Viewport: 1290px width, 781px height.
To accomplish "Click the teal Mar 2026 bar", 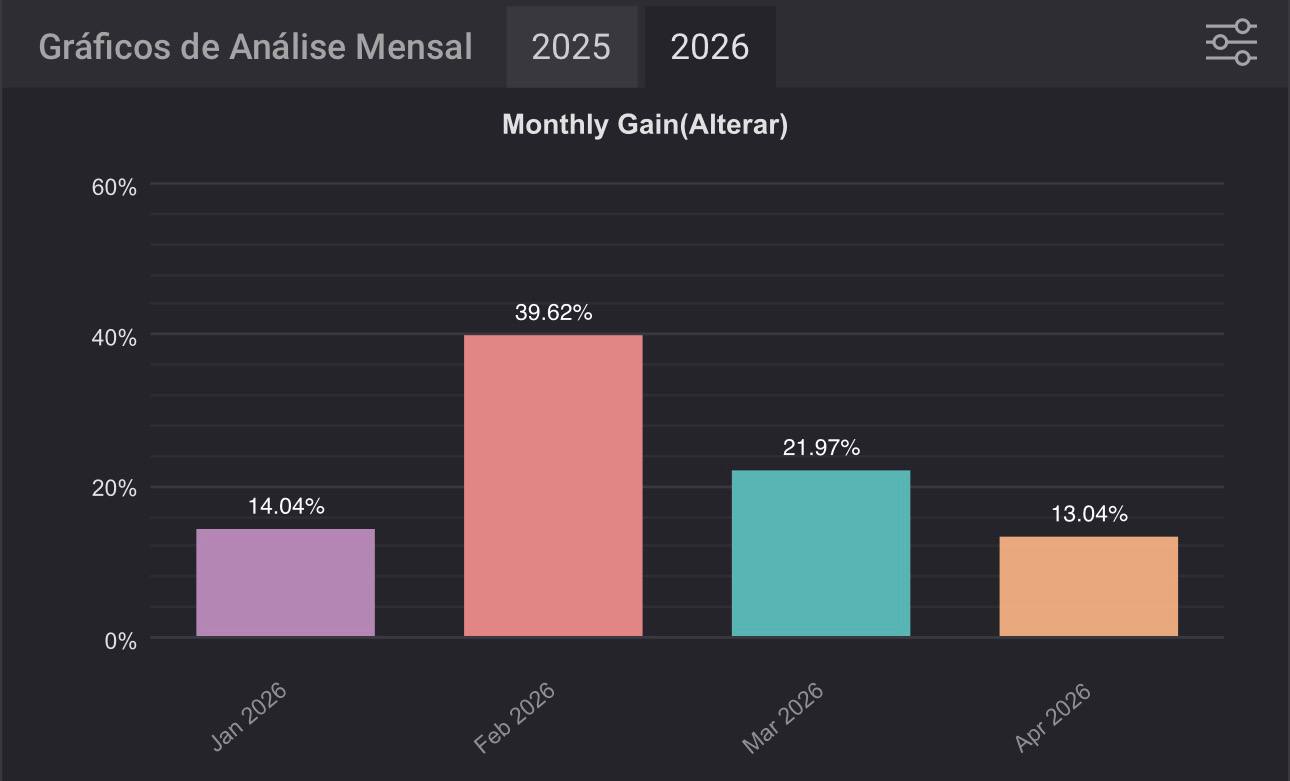I will click(x=821, y=553).
